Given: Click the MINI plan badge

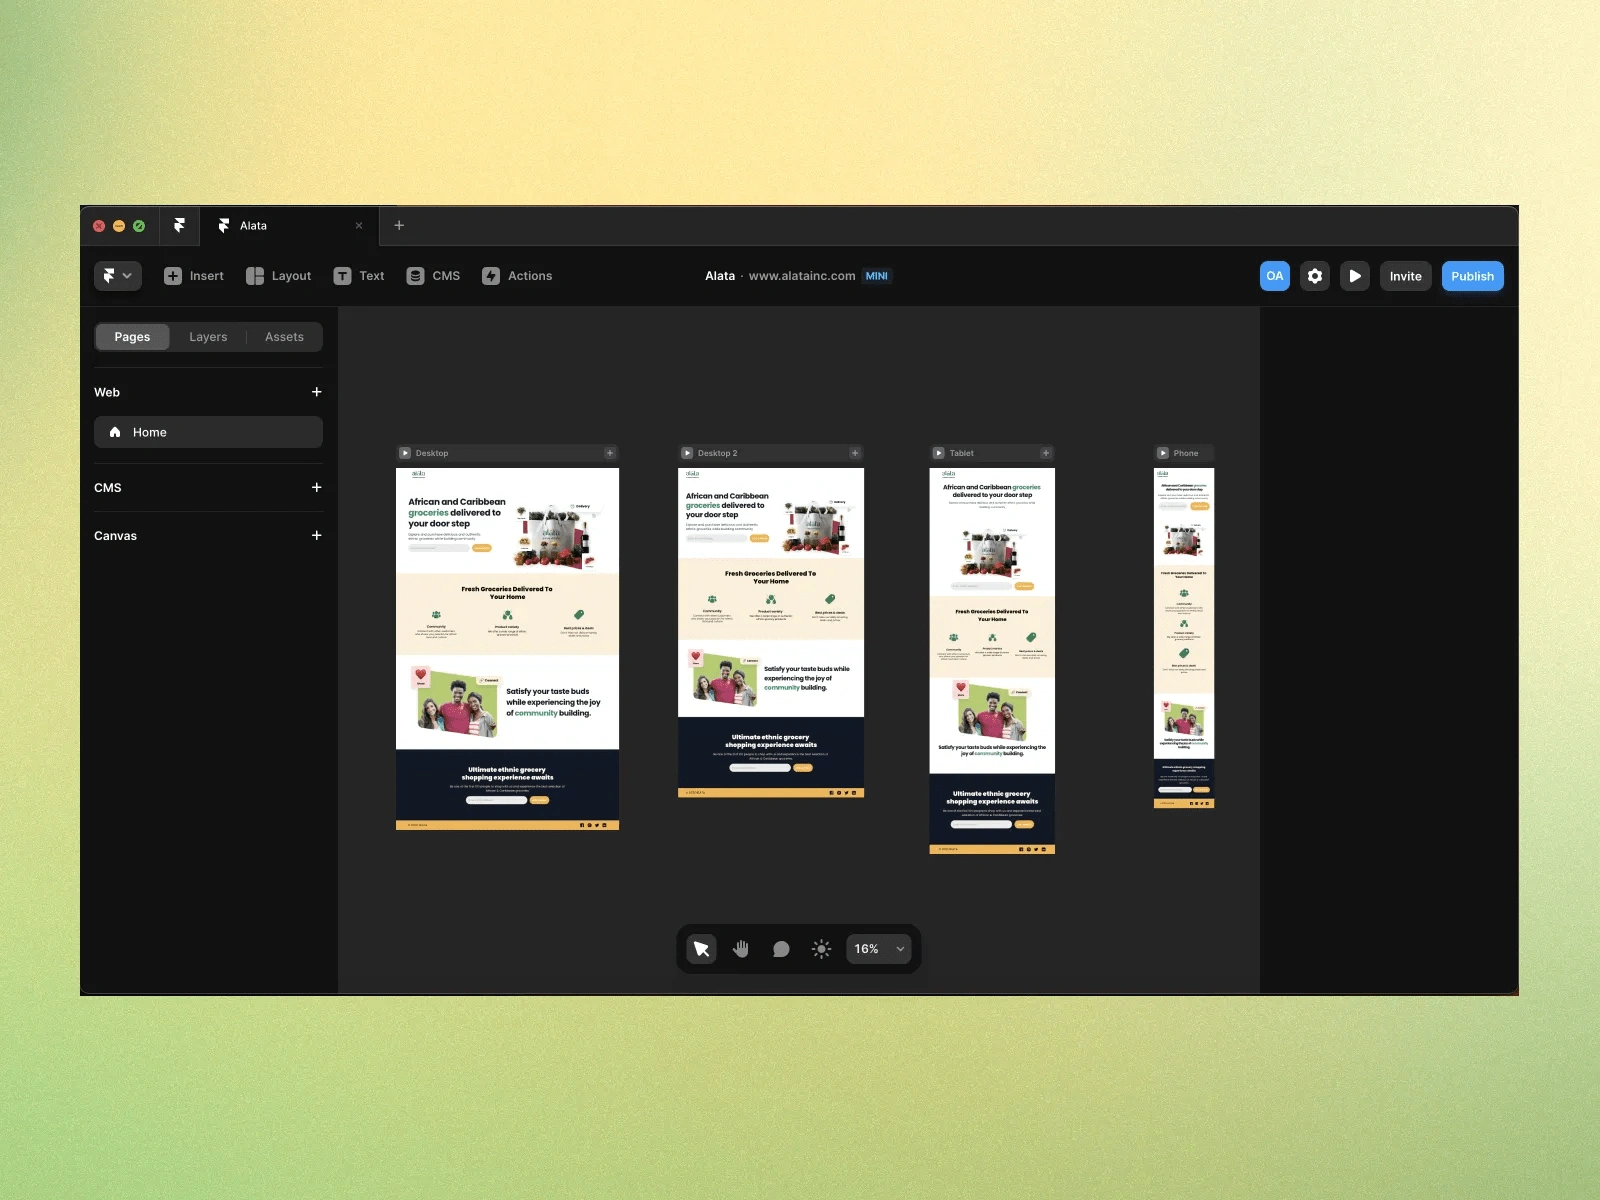Looking at the screenshot, I should pyautogui.click(x=877, y=276).
